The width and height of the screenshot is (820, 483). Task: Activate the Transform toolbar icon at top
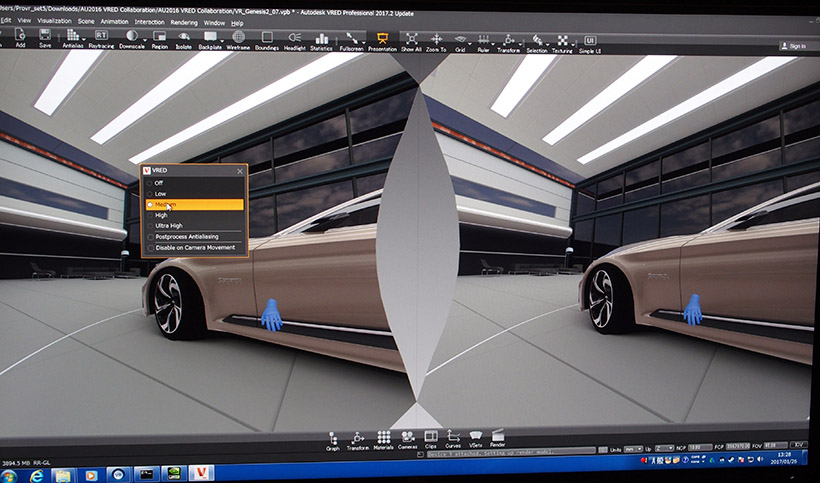click(508, 40)
